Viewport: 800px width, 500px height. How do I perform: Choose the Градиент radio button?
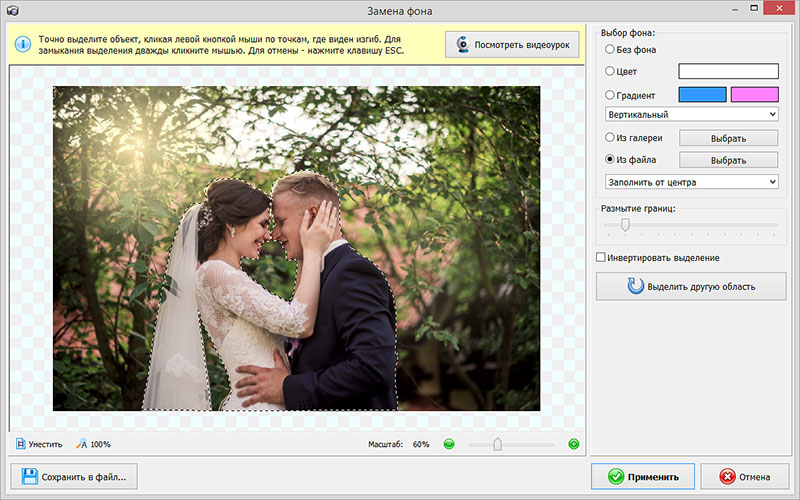[x=610, y=95]
